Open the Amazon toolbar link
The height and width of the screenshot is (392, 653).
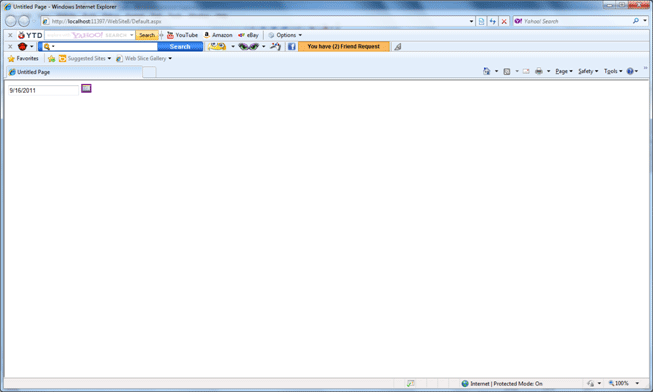[x=218, y=35]
